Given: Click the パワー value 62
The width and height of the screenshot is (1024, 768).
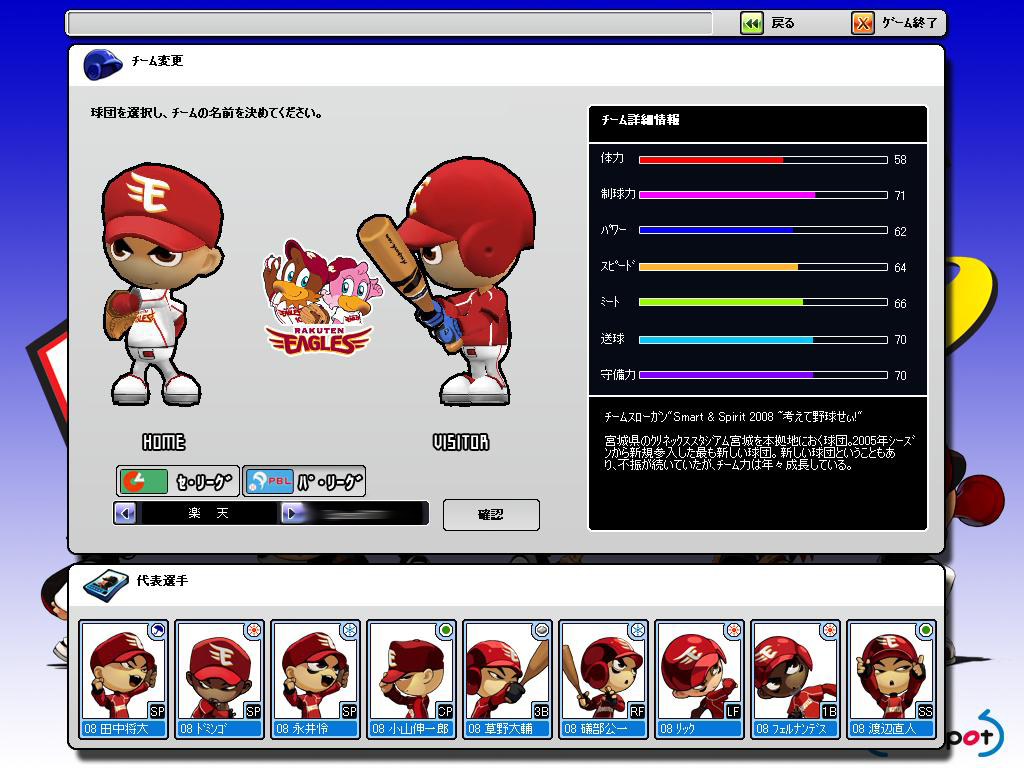Looking at the screenshot, I should pyautogui.click(x=900, y=232).
